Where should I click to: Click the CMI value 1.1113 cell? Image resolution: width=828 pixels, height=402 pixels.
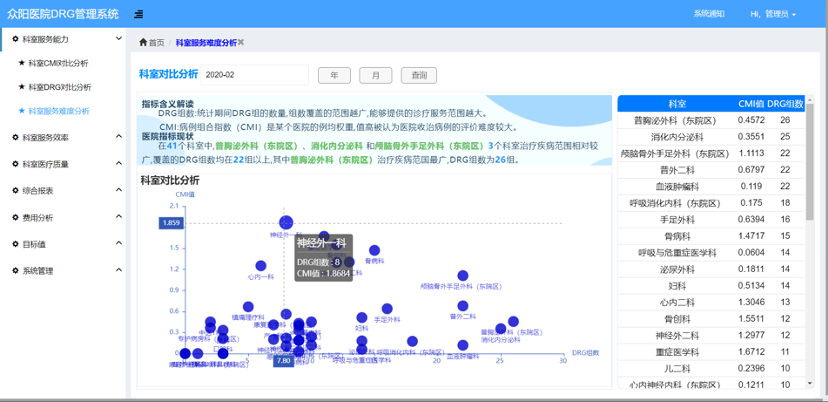tap(750, 154)
